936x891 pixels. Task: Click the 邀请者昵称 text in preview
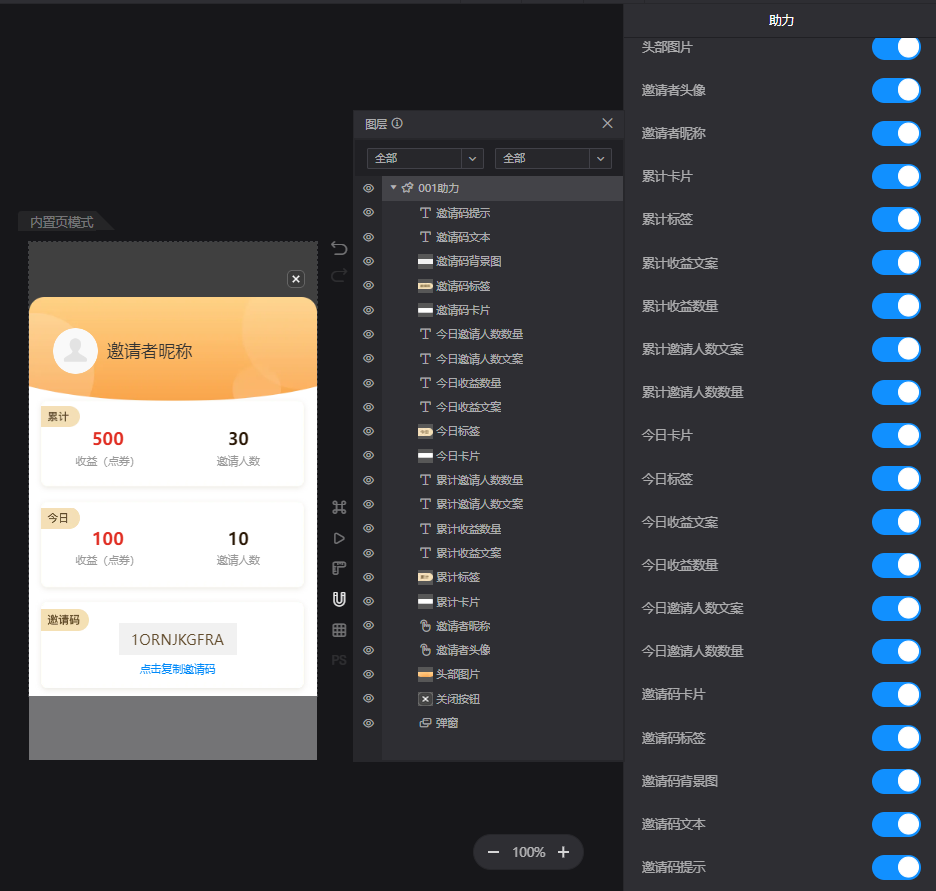(x=149, y=351)
